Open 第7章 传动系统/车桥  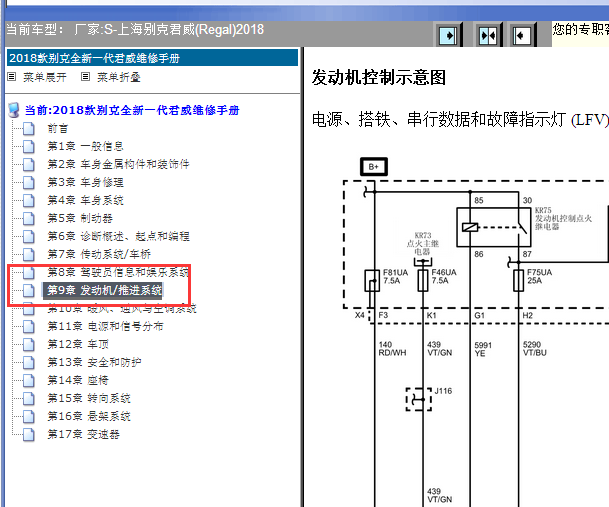[99, 254]
